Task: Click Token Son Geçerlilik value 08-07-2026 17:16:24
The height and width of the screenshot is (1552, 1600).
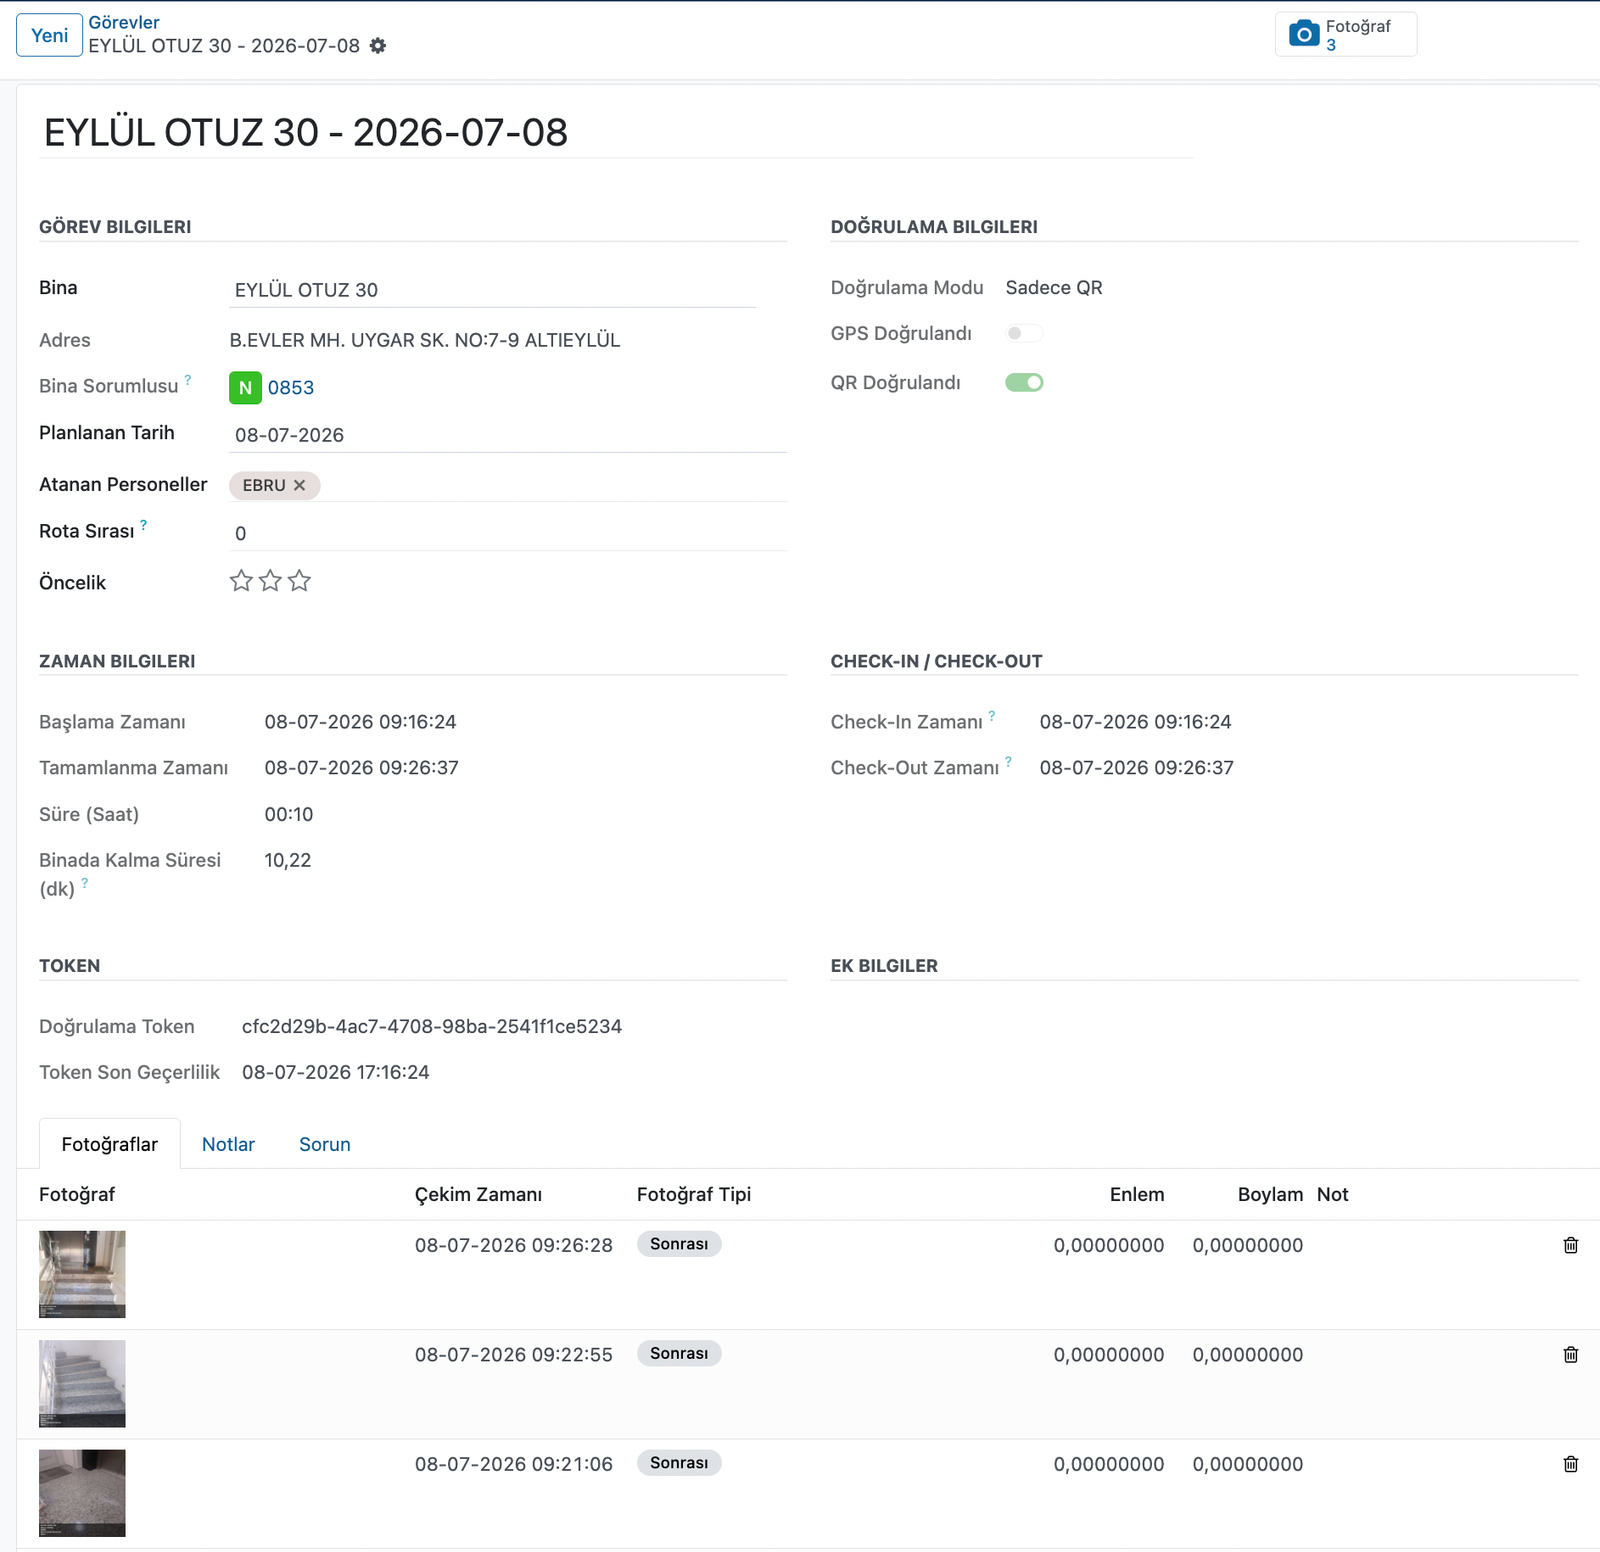Action: (x=336, y=1072)
